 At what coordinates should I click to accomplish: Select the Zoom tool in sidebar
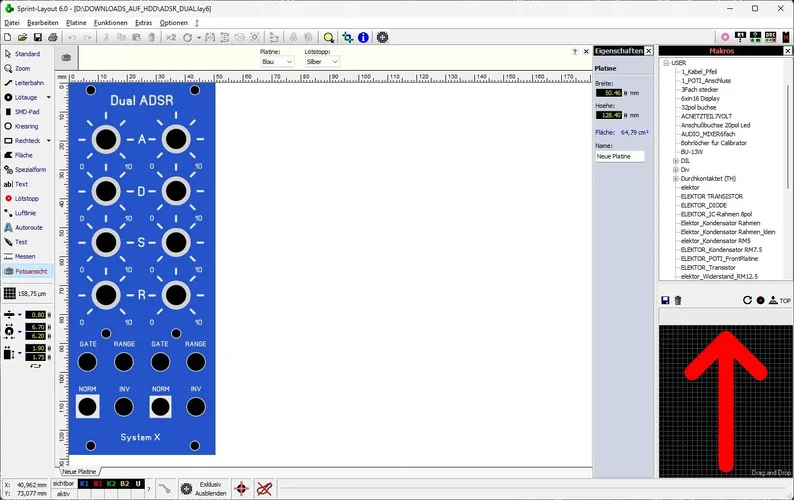click(x=18, y=68)
